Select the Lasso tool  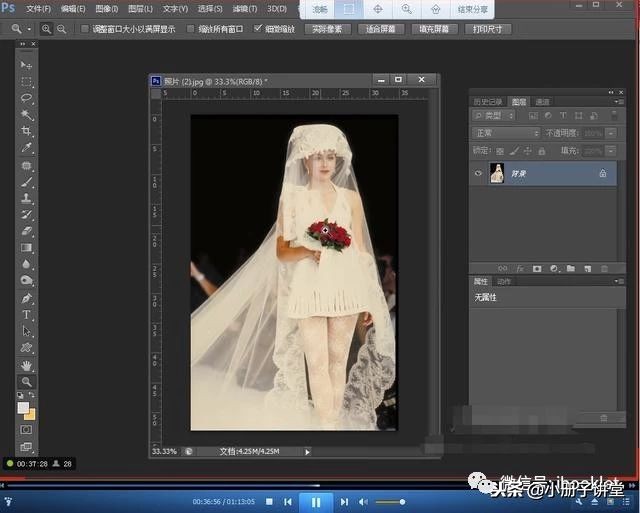click(27, 98)
